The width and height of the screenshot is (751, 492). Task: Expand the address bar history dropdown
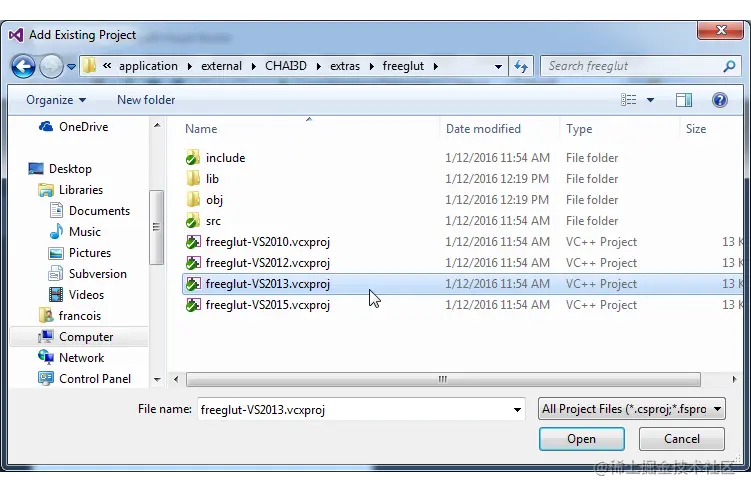498,67
